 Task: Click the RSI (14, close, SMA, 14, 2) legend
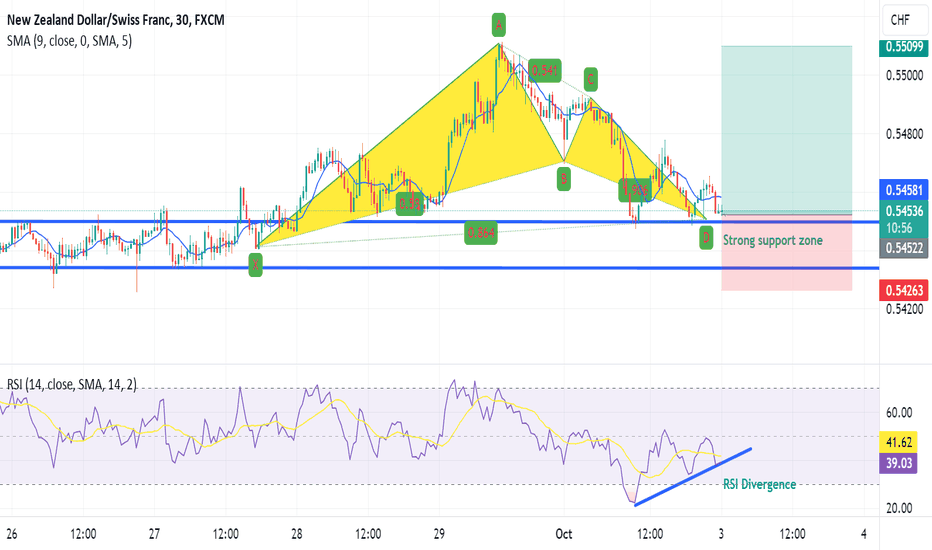(x=72, y=385)
